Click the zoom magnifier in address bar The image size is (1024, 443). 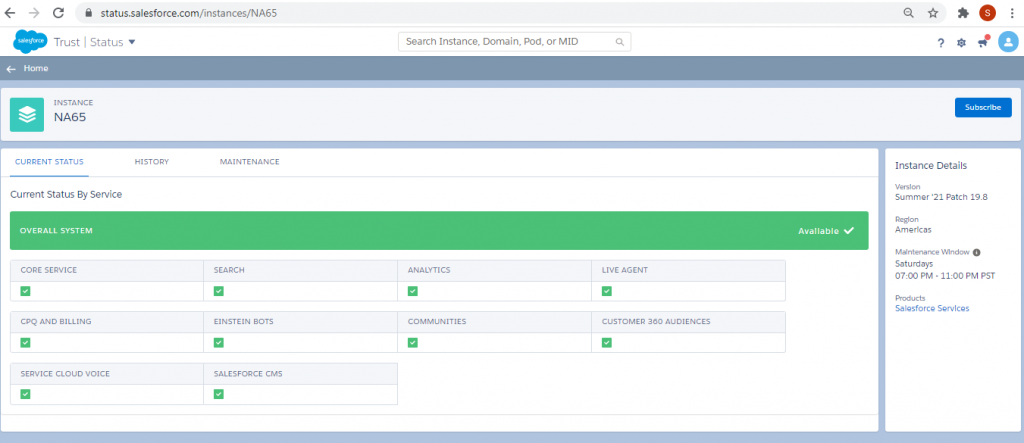pos(908,13)
